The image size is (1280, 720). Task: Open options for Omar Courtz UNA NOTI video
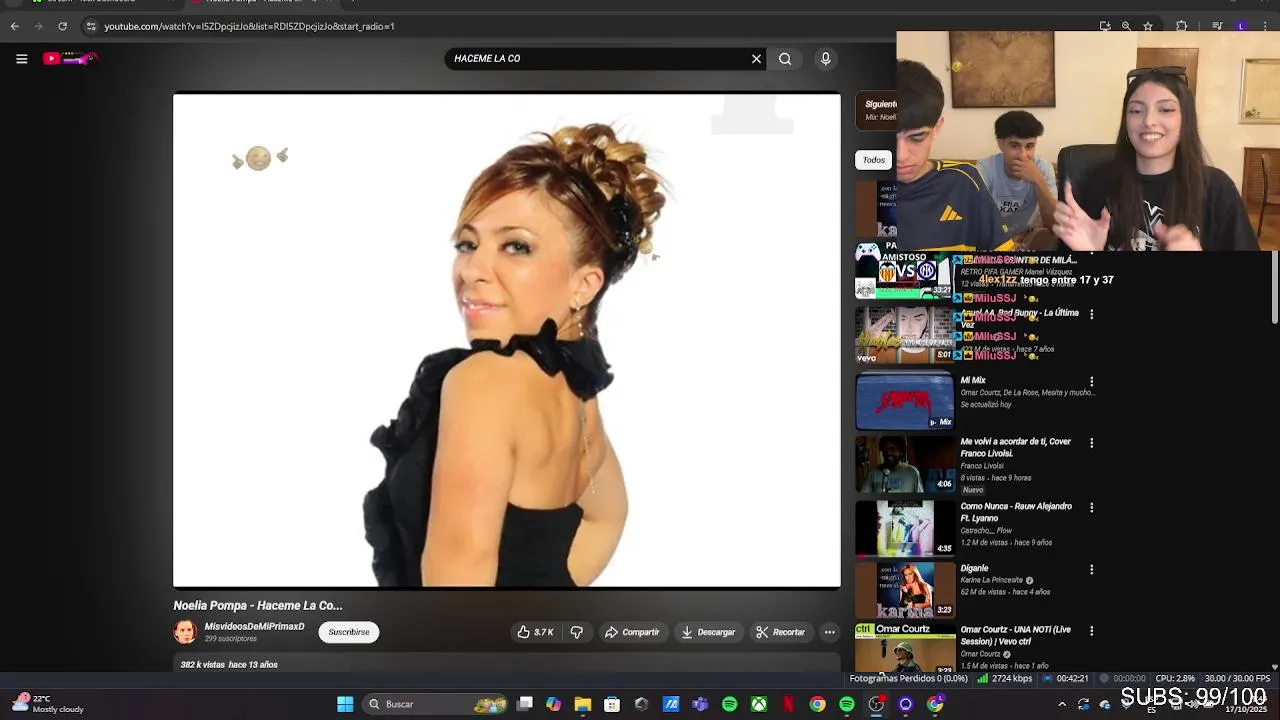tap(1091, 631)
